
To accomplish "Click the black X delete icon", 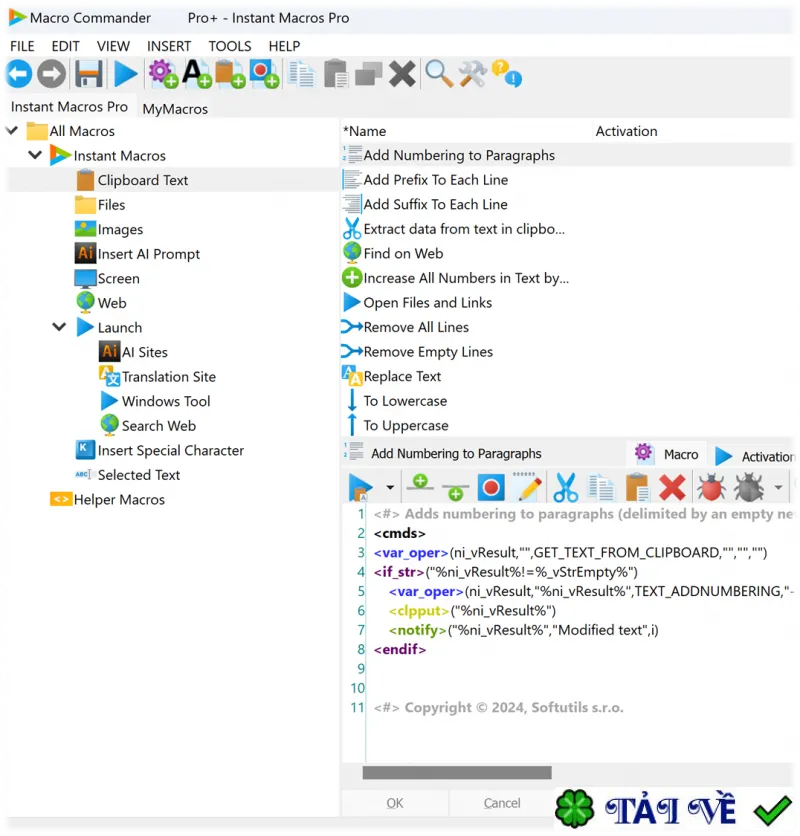I will [402, 74].
